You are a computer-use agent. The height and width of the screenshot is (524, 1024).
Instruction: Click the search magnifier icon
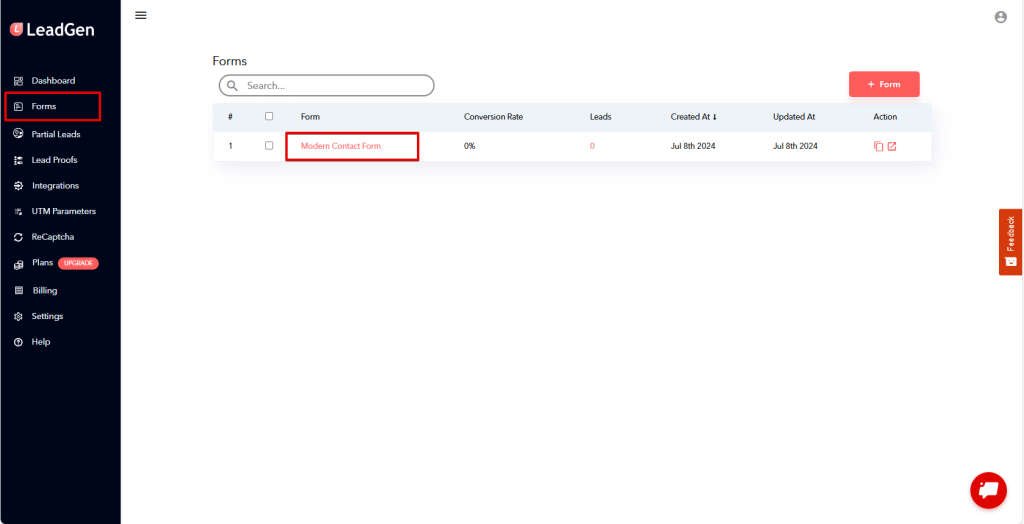[233, 86]
